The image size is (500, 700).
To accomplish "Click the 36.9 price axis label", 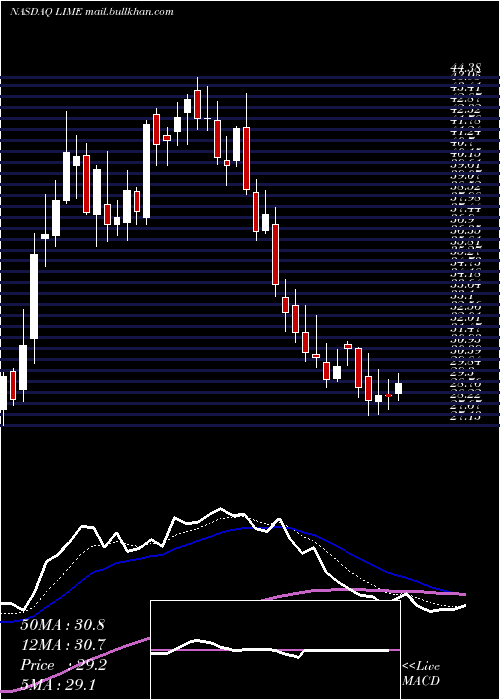I will (462, 220).
